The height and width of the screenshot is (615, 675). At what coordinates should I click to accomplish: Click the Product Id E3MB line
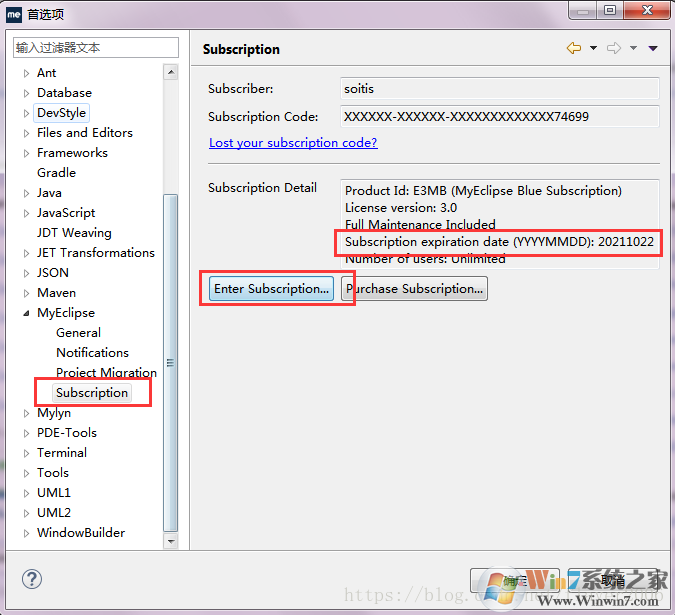483,191
